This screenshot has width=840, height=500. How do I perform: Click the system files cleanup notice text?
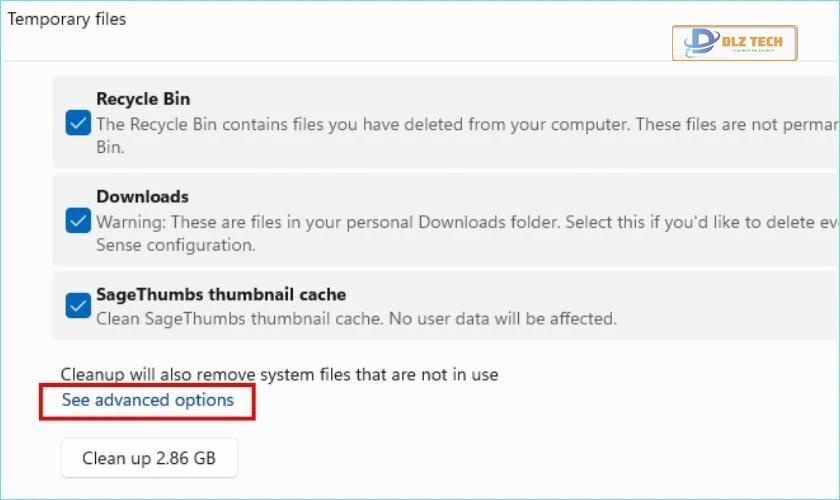coord(279,375)
